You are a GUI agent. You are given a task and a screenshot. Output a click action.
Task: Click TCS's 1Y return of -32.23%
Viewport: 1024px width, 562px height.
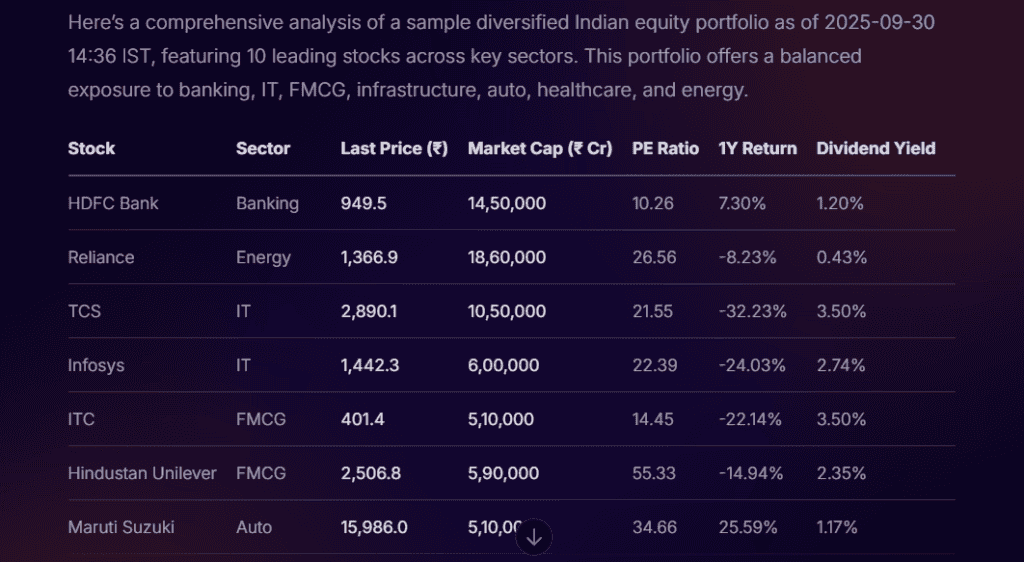pyautogui.click(x=752, y=311)
